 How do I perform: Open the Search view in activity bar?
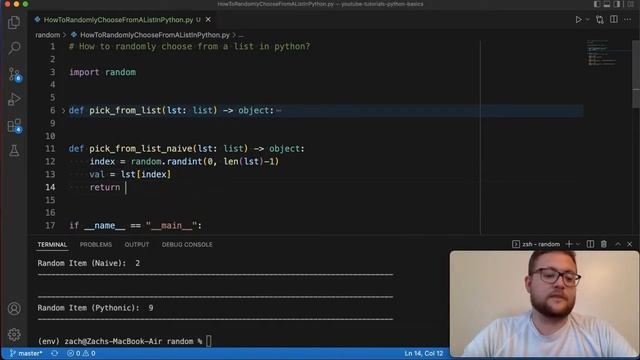point(14,48)
